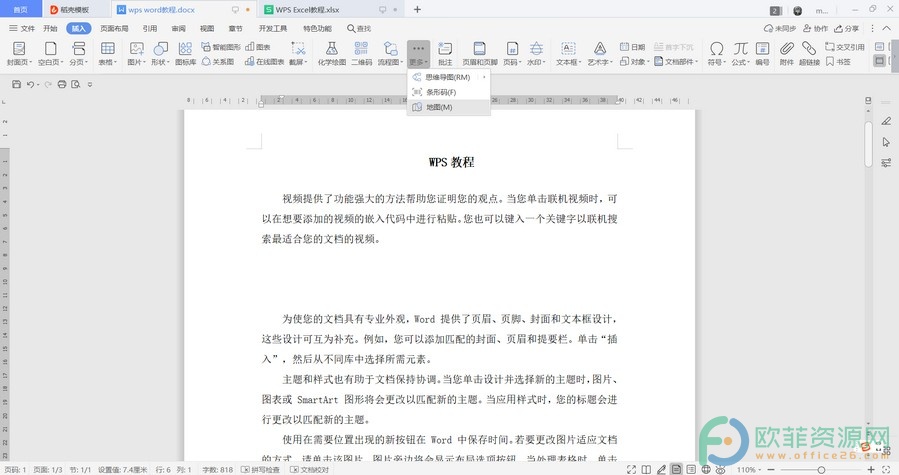899x475 pixels.
Task: Zoom in with the plus button
Action: pos(871,469)
